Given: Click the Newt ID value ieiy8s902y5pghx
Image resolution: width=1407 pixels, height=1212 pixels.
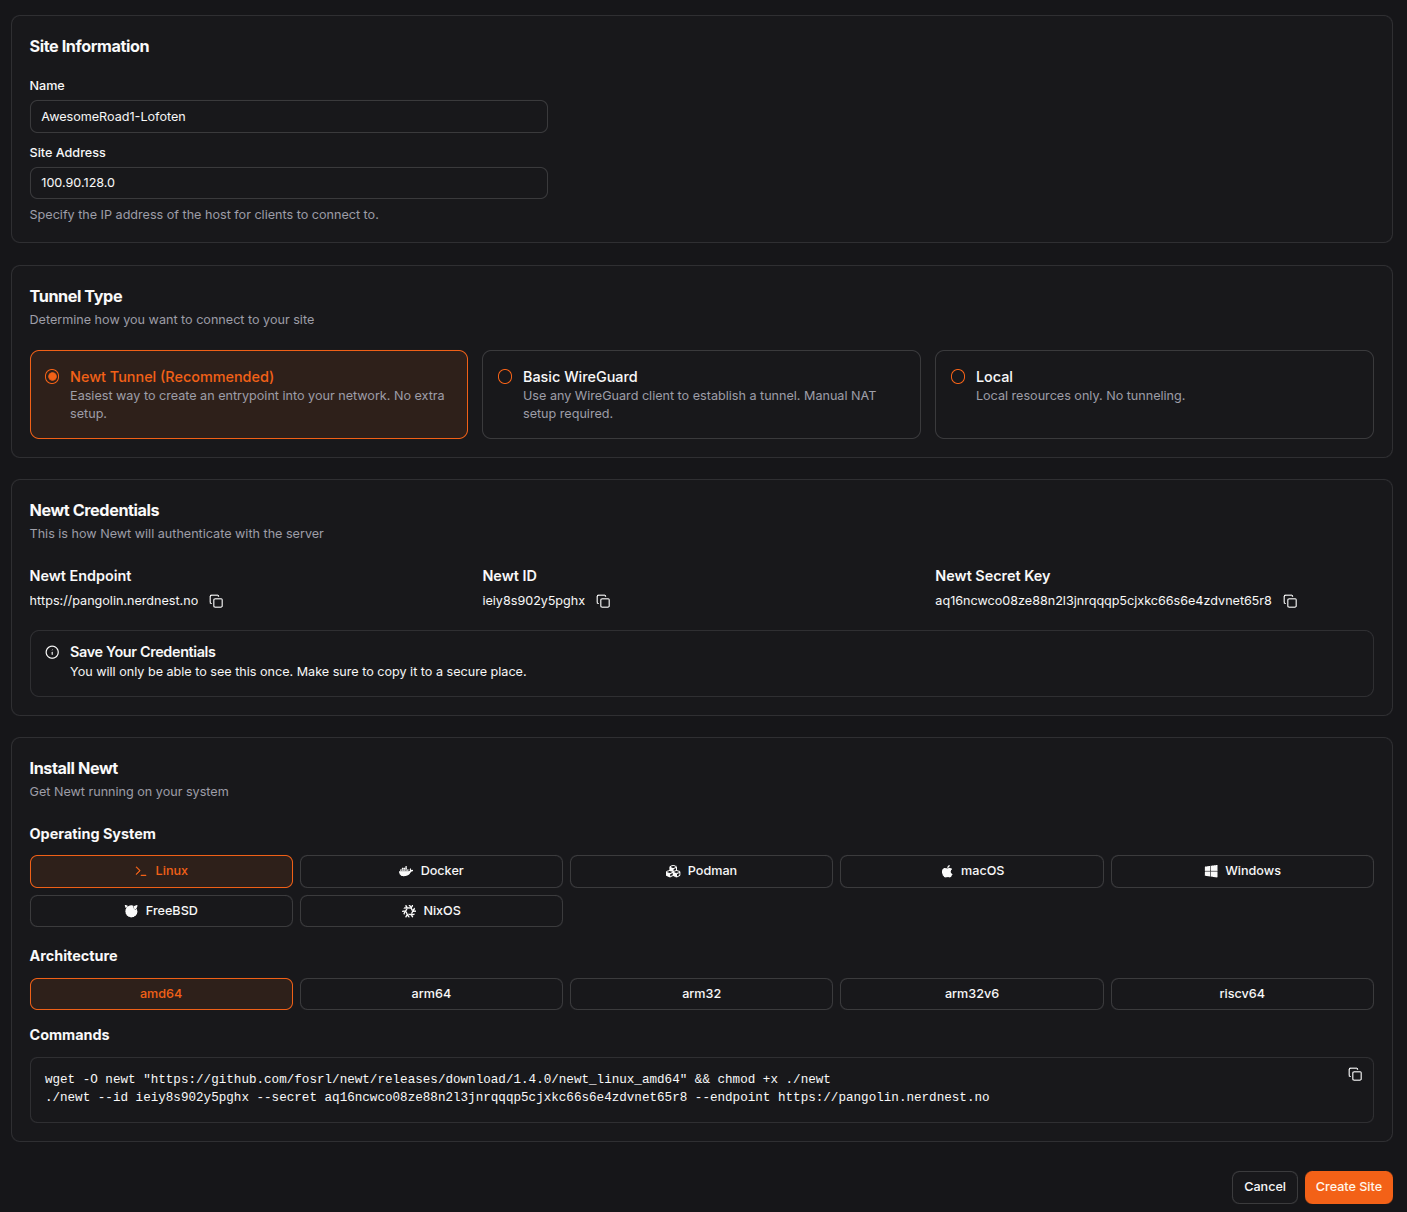Looking at the screenshot, I should (x=534, y=601).
